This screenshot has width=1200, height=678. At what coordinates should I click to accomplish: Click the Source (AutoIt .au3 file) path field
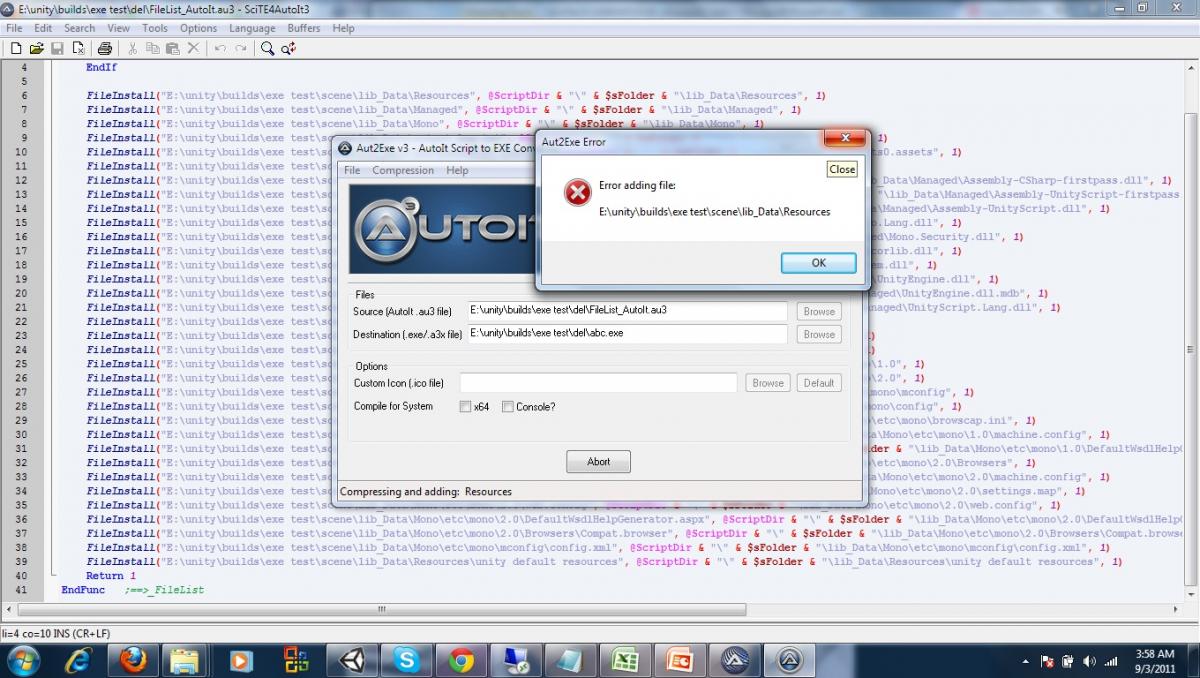[627, 311]
